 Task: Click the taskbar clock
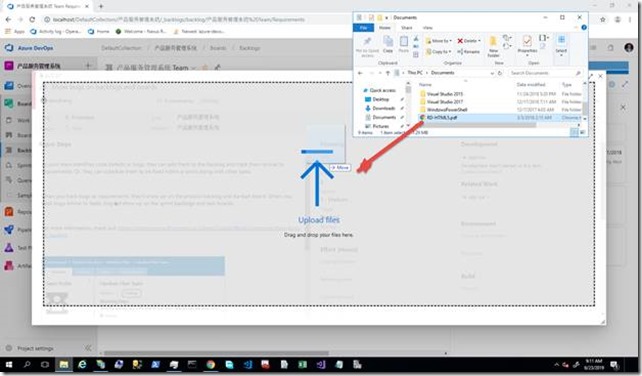pyautogui.click(x=593, y=365)
